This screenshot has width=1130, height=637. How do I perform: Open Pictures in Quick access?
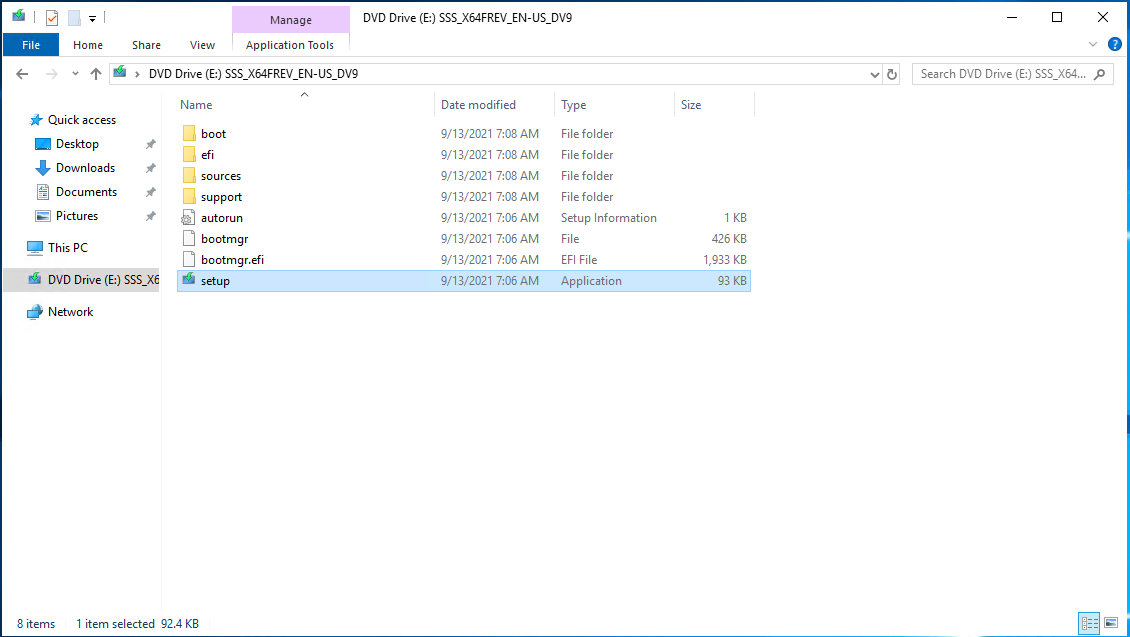[x=76, y=215]
